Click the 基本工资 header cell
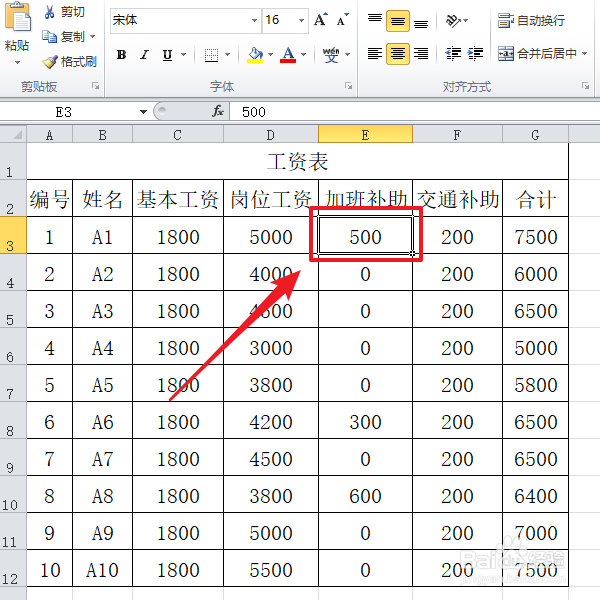600x600 pixels. click(x=178, y=199)
